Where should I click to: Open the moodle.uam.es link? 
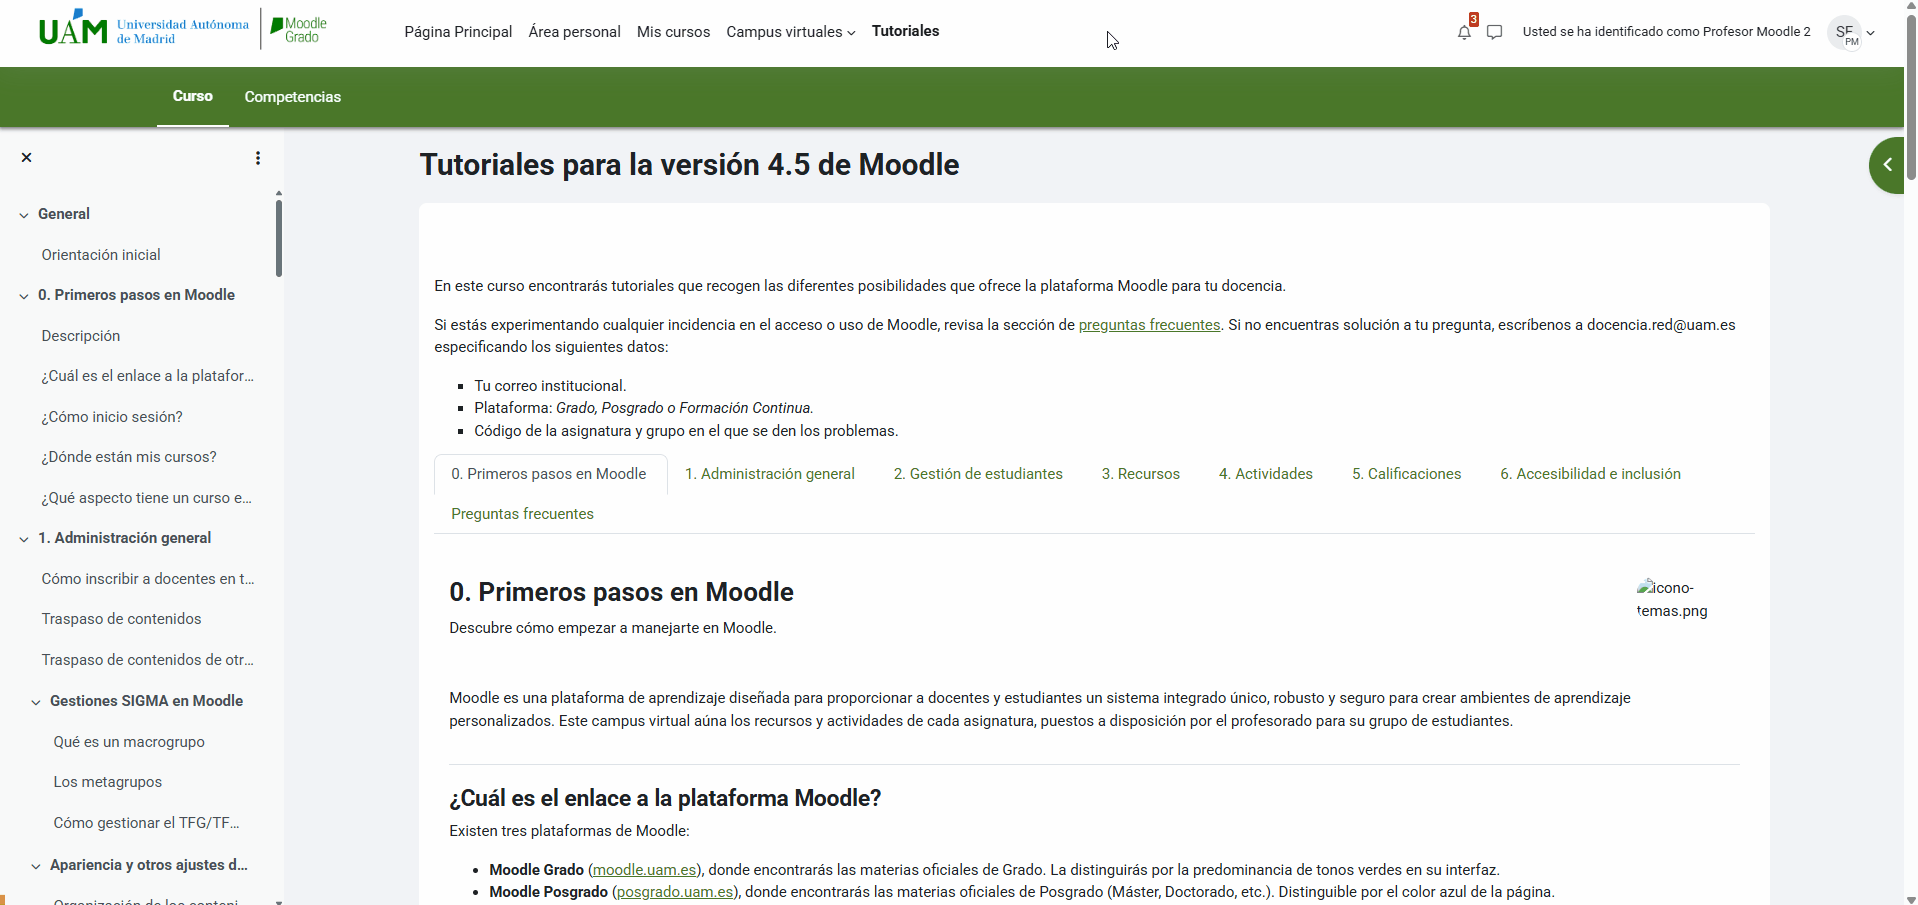[x=646, y=870]
